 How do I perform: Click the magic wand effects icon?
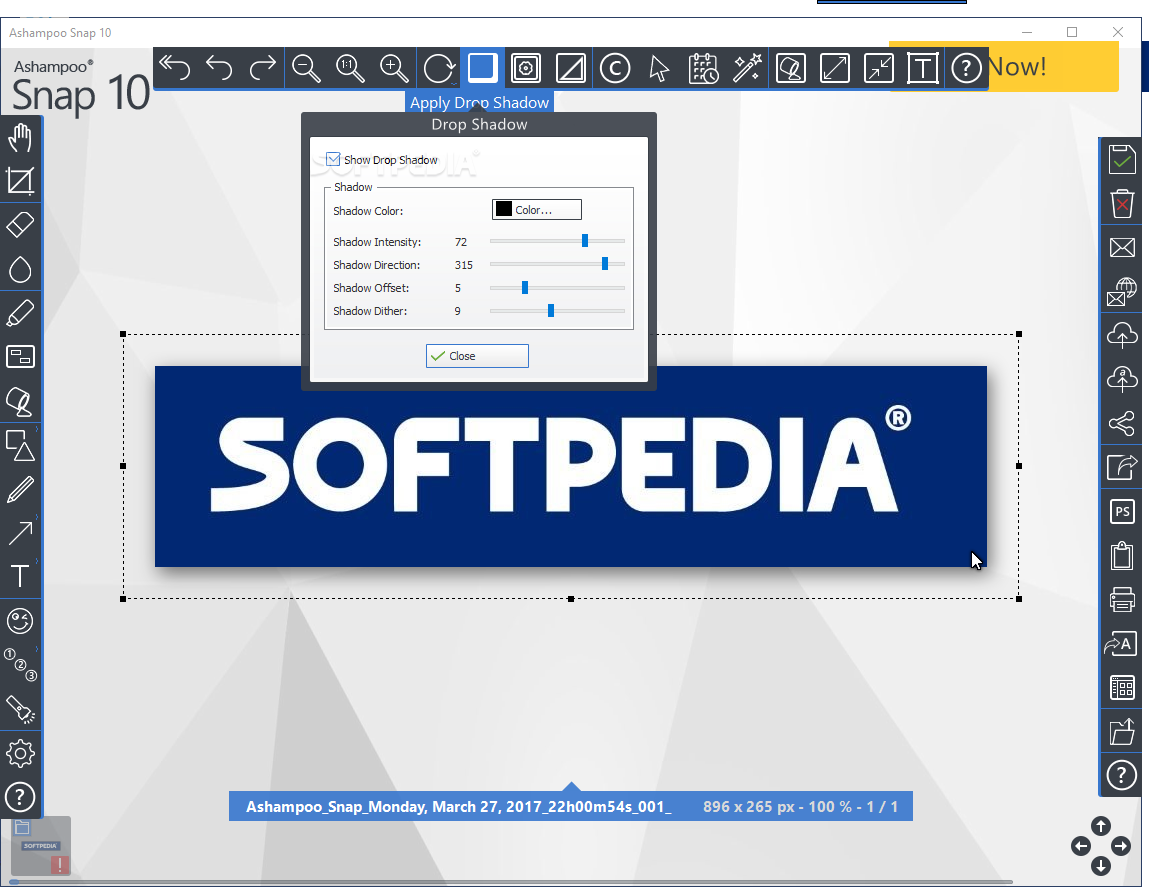click(747, 68)
